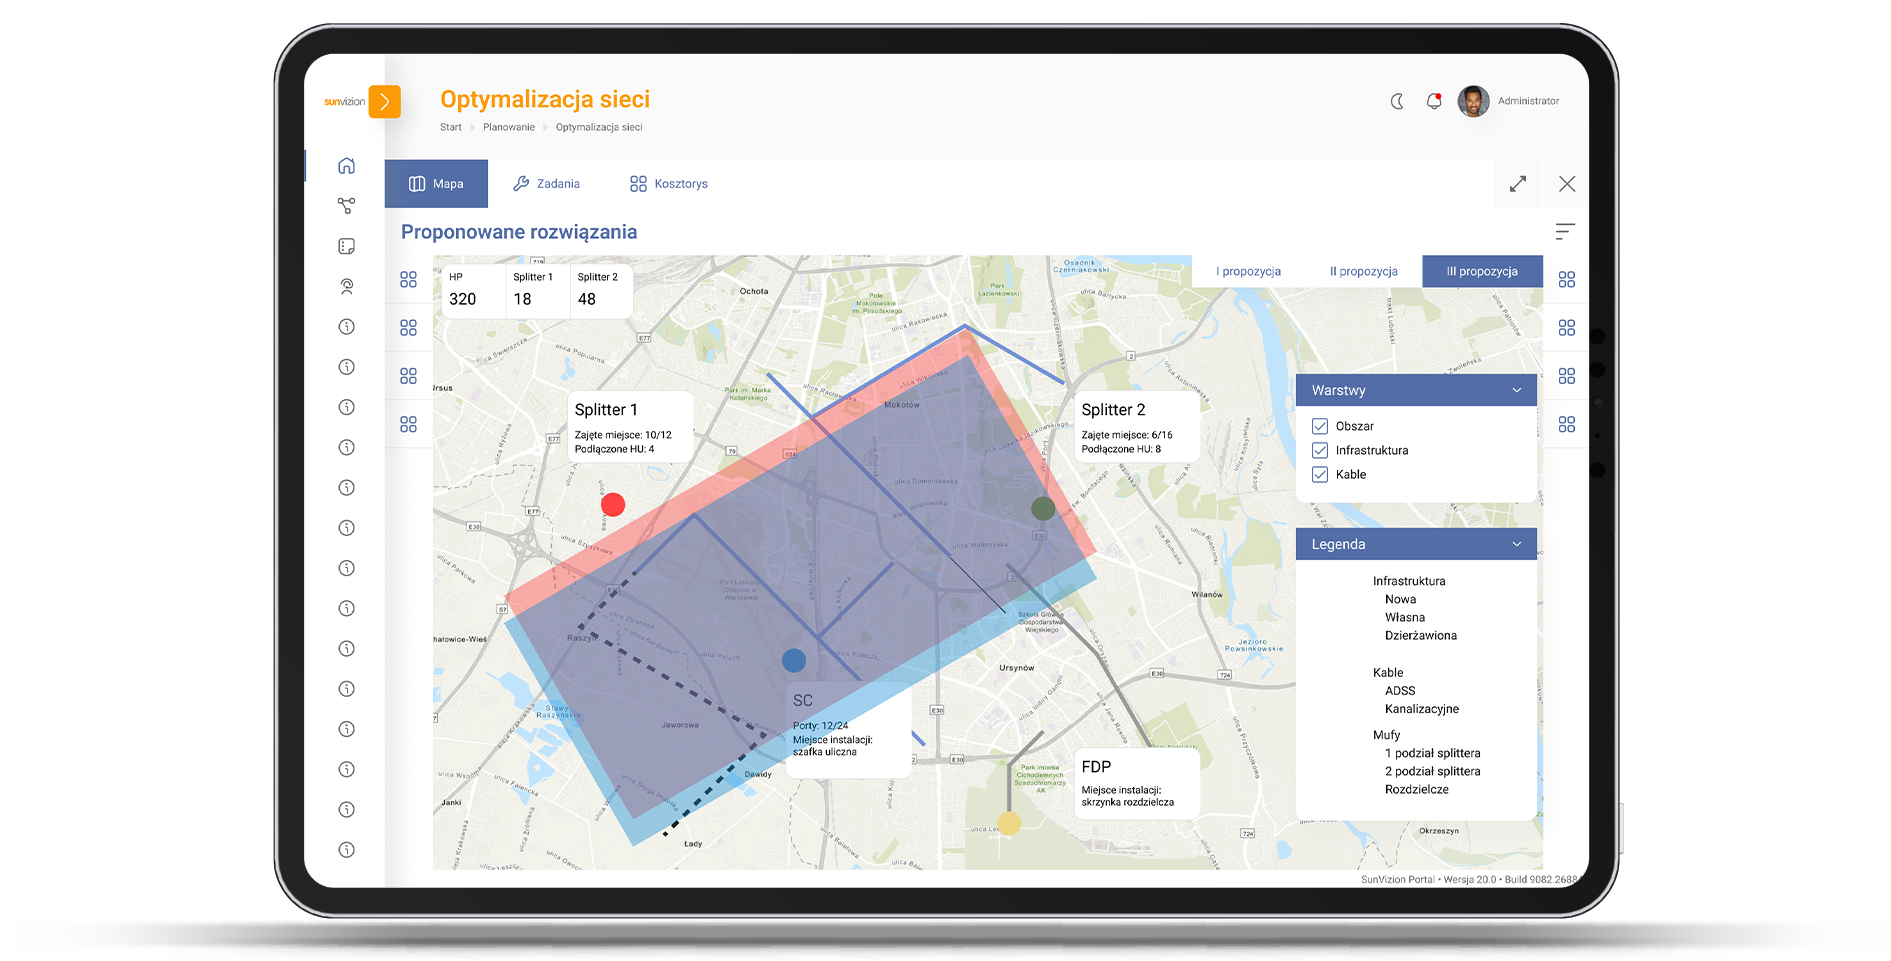Collapse the Legenda panel
Image resolution: width=1891 pixels, height=961 pixels.
pos(1516,544)
